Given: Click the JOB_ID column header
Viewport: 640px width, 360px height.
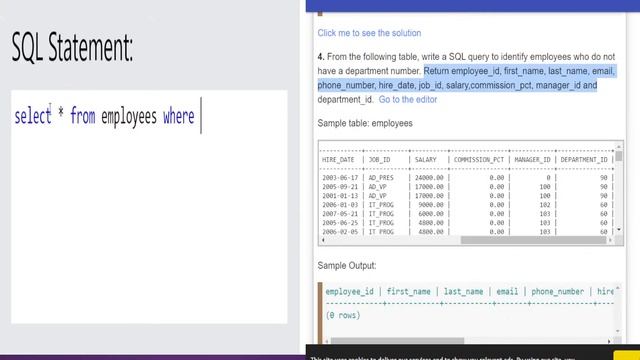Looking at the screenshot, I should pyautogui.click(x=379, y=160).
